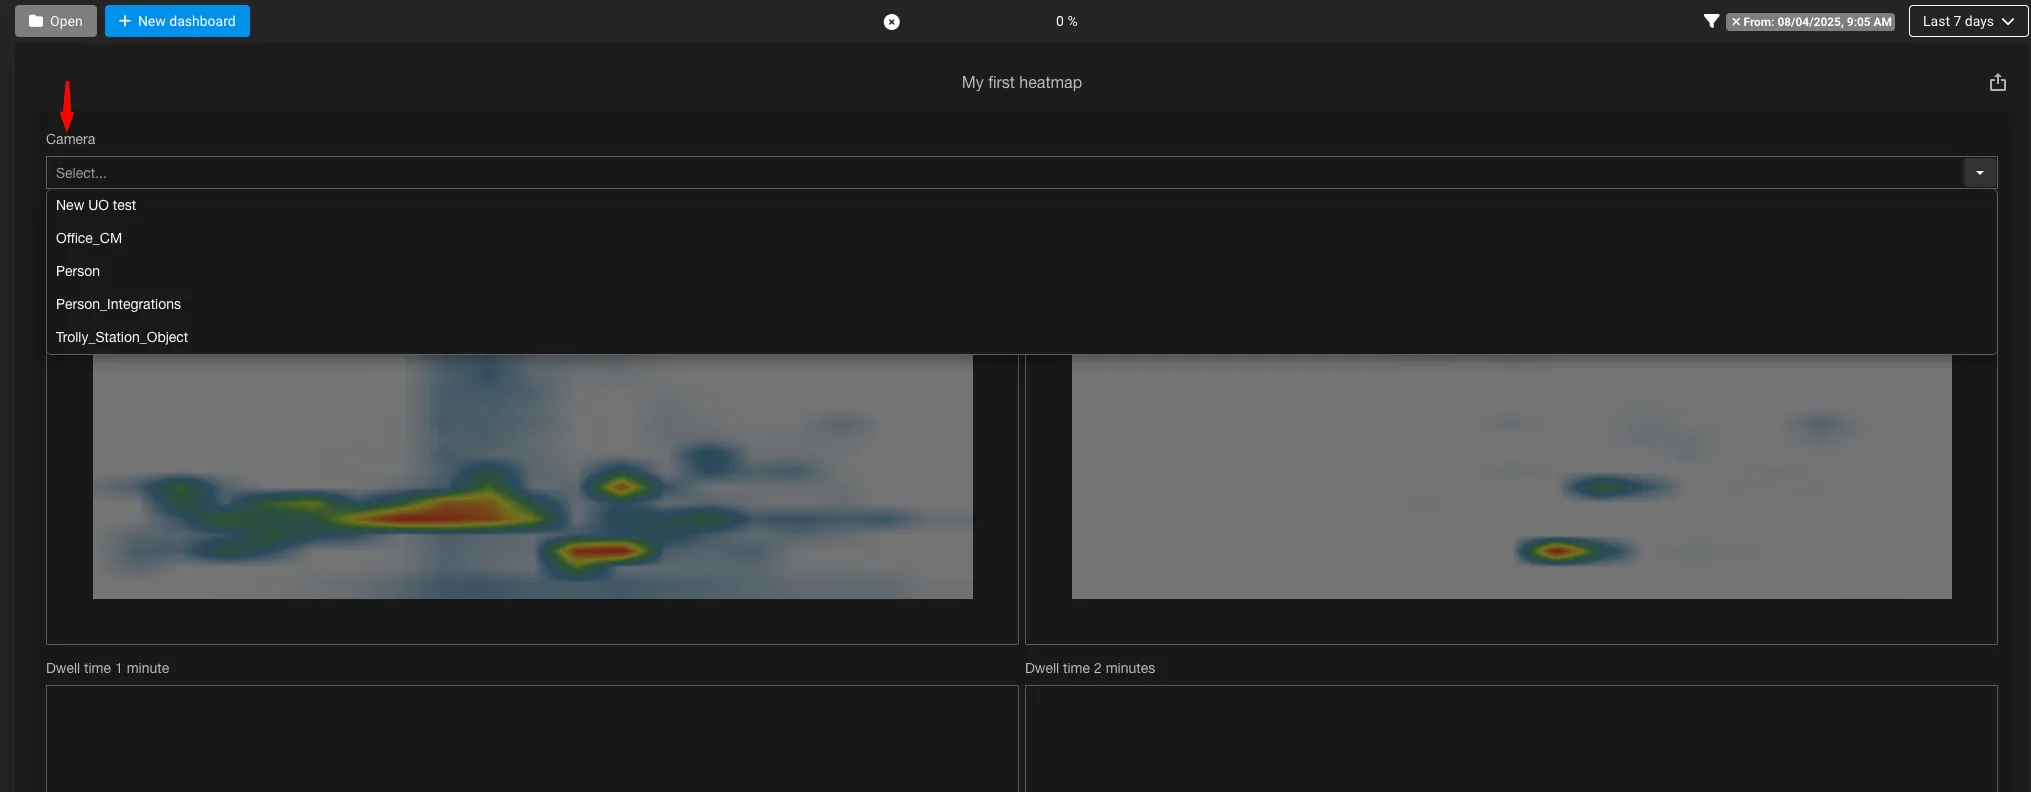Click the right heatmap image
Image resolution: width=2031 pixels, height=792 pixels.
[x=1512, y=477]
